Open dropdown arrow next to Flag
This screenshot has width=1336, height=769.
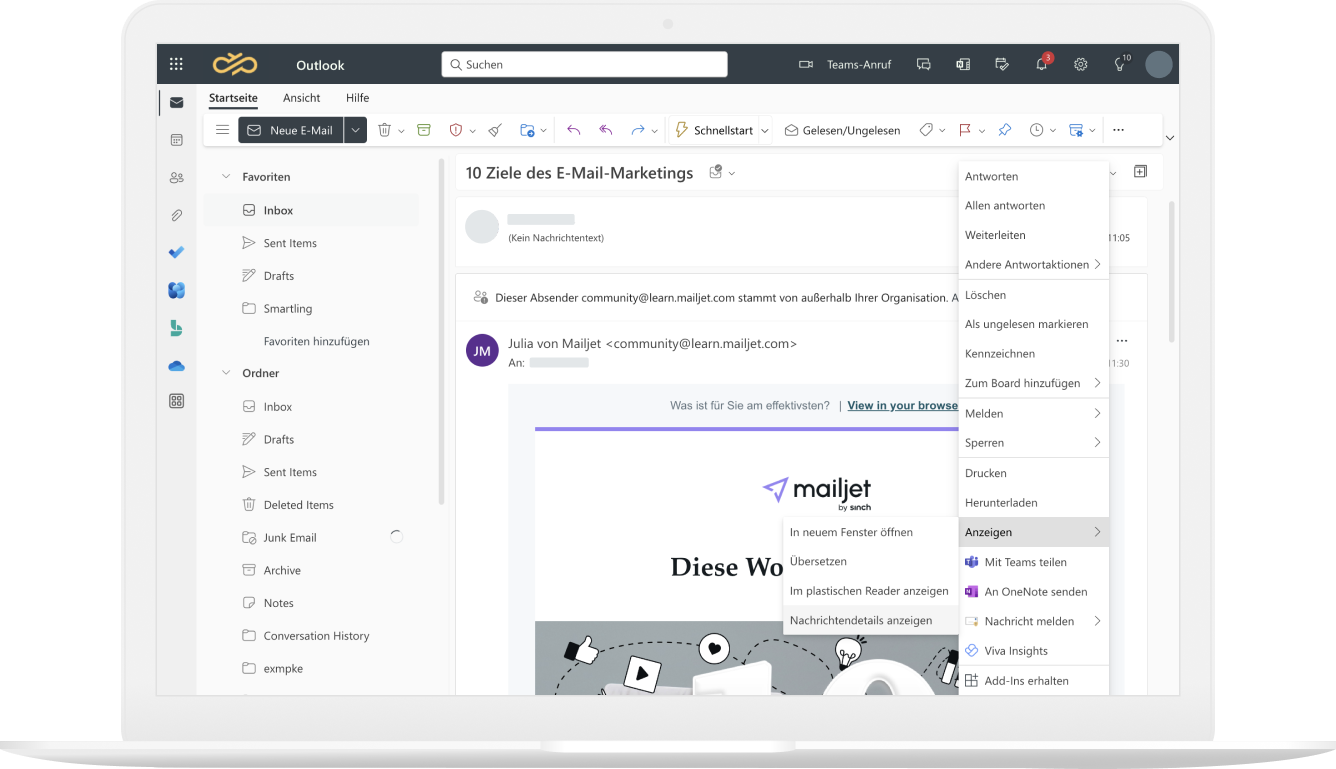click(982, 131)
